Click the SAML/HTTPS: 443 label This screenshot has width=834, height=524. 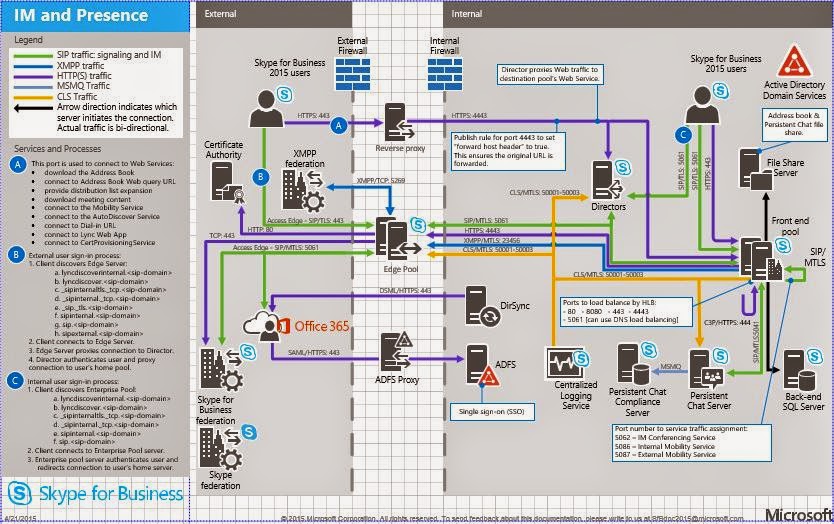click(x=314, y=353)
